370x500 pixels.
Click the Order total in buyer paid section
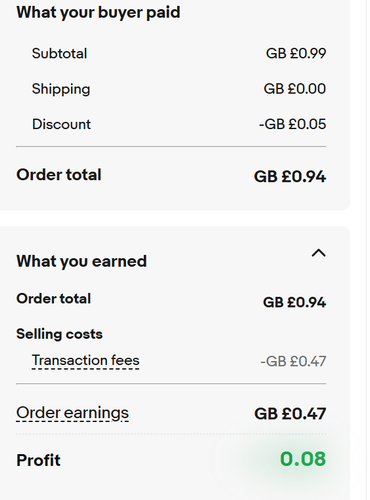tap(59, 175)
